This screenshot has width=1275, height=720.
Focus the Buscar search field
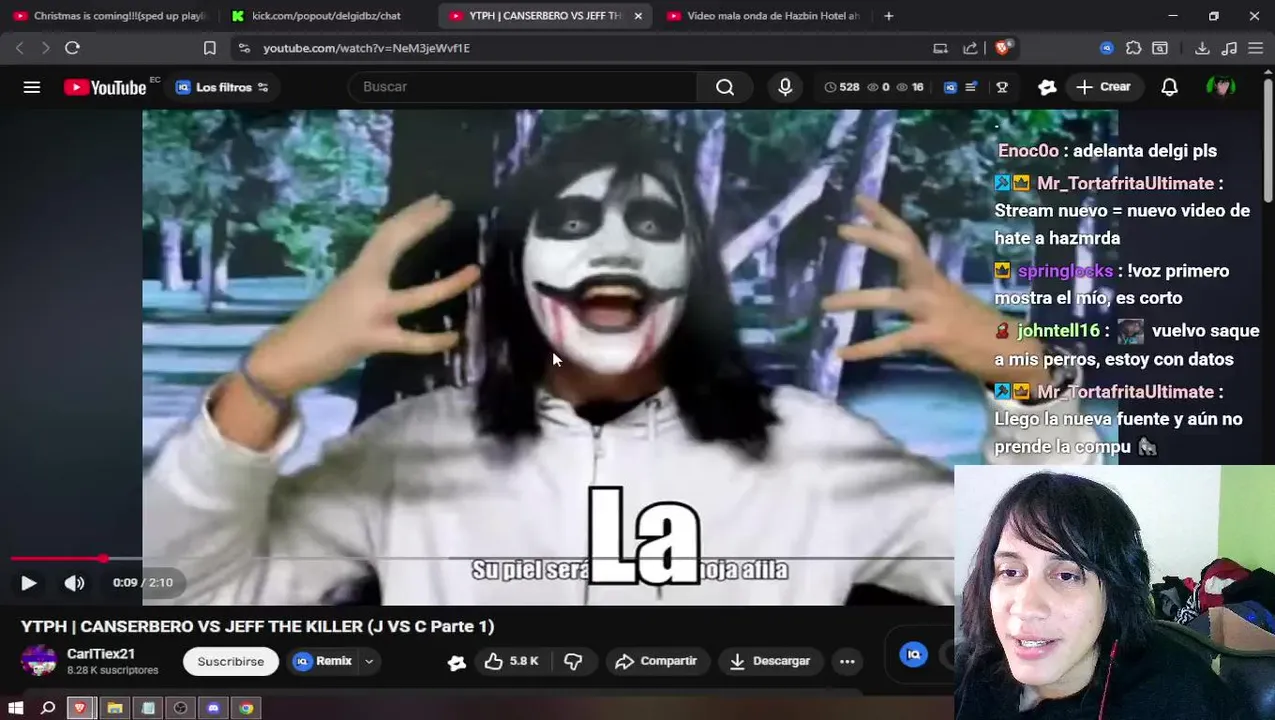(524, 87)
